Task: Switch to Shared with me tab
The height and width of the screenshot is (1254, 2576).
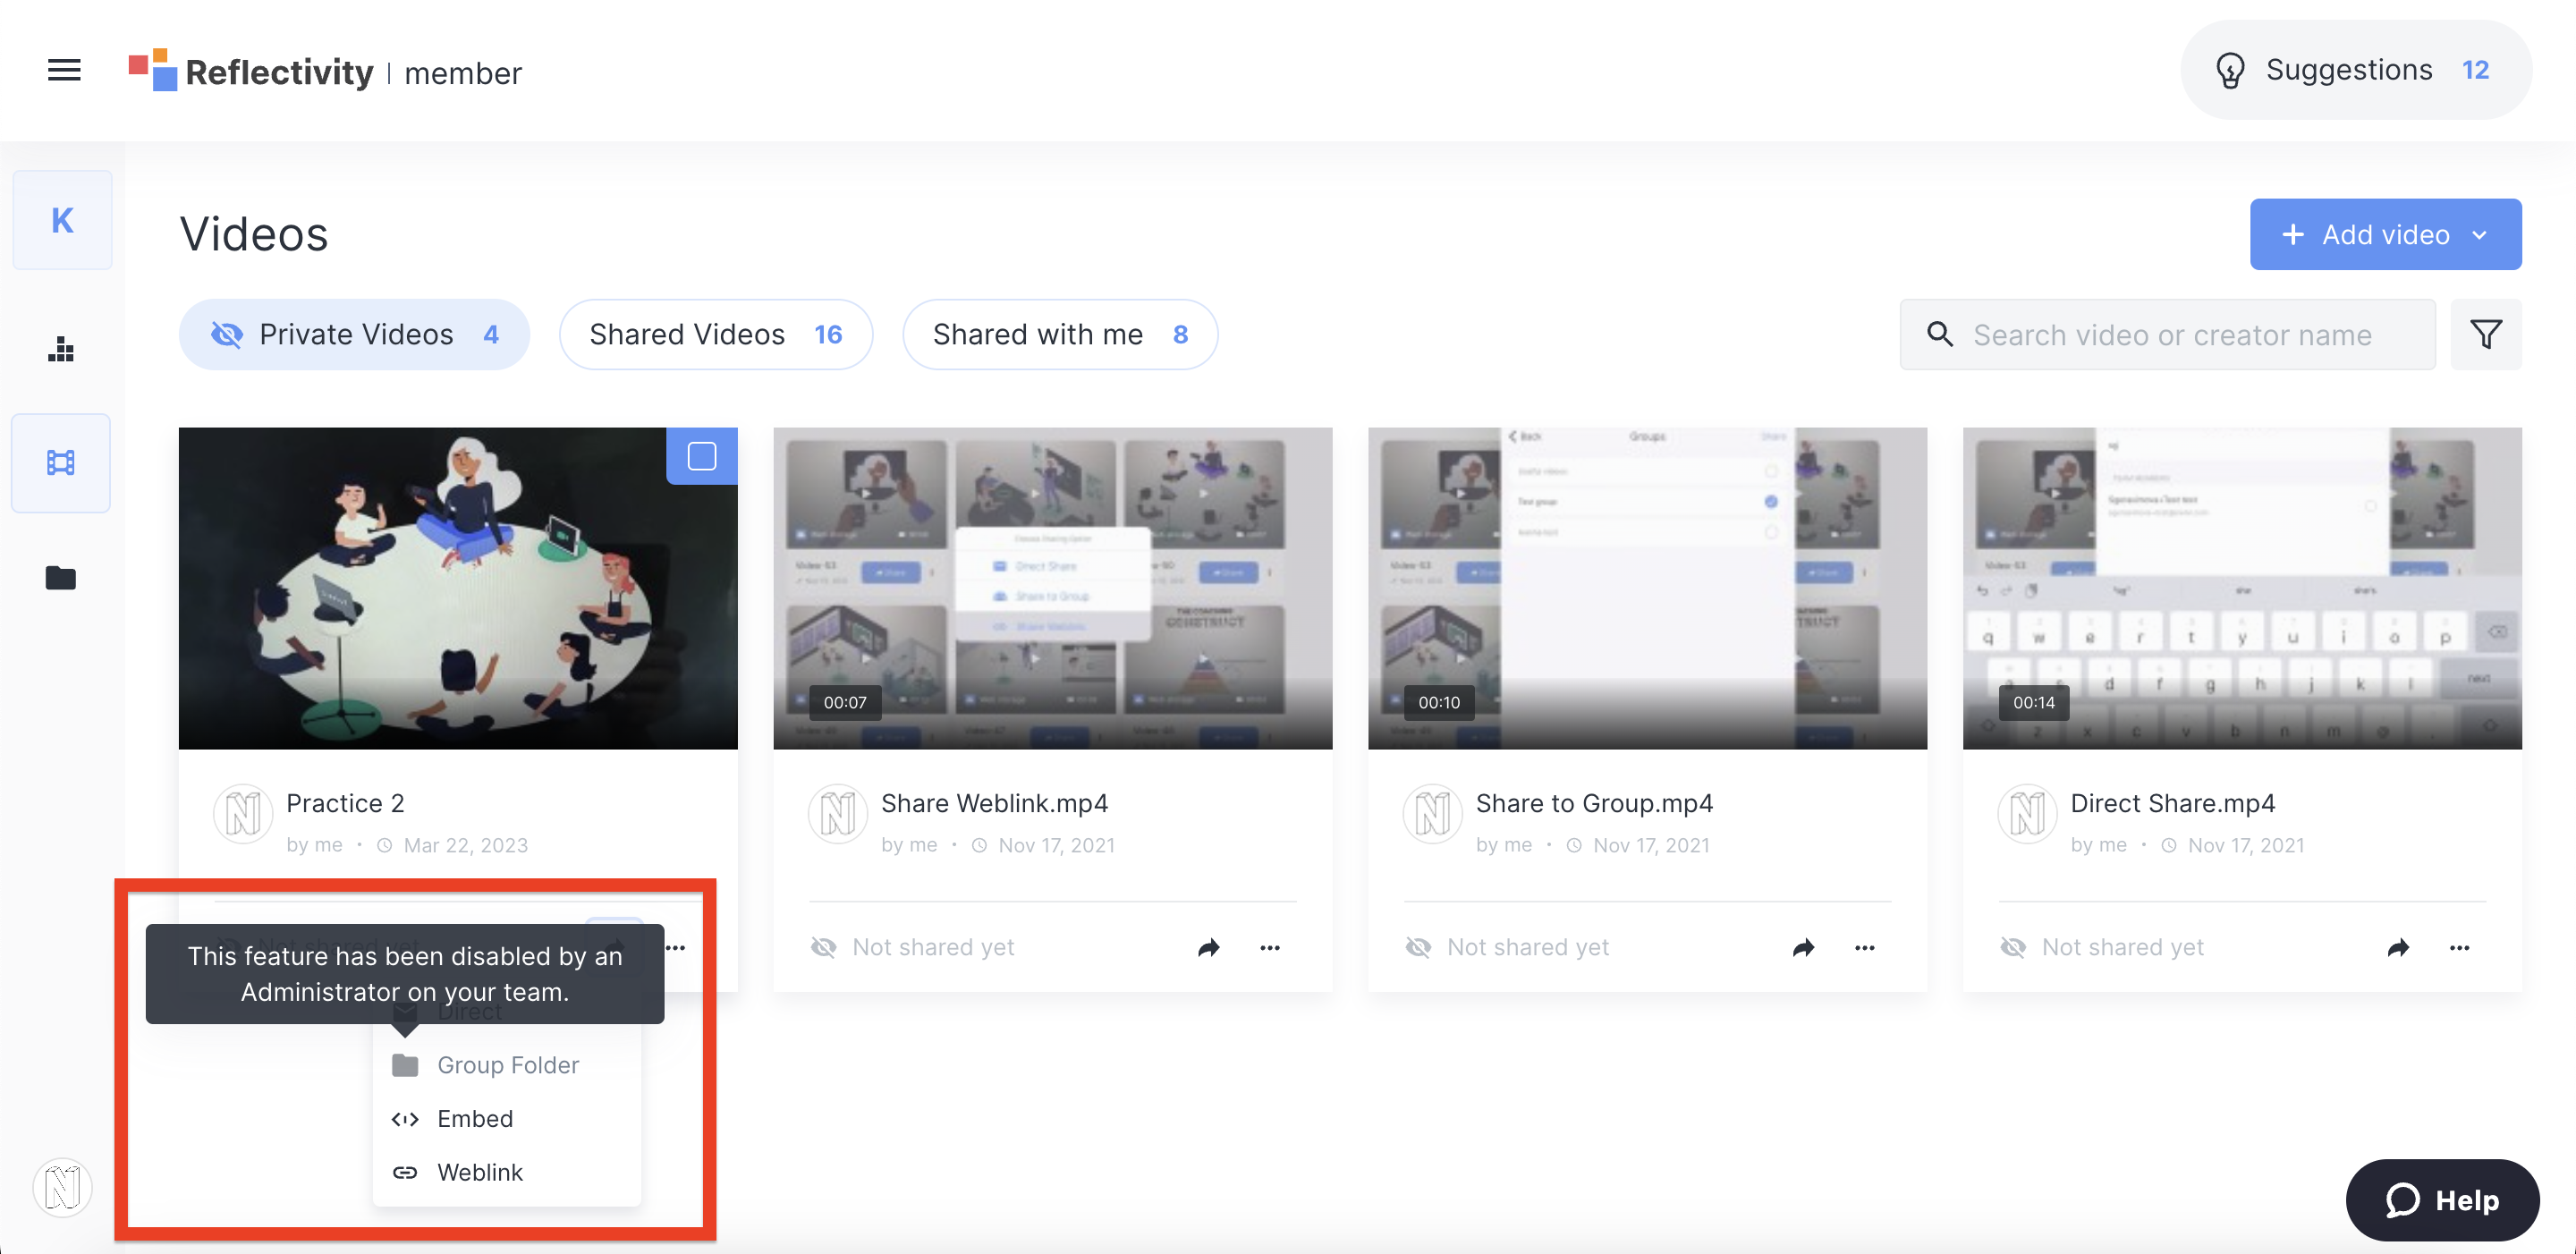Action: [1060, 334]
